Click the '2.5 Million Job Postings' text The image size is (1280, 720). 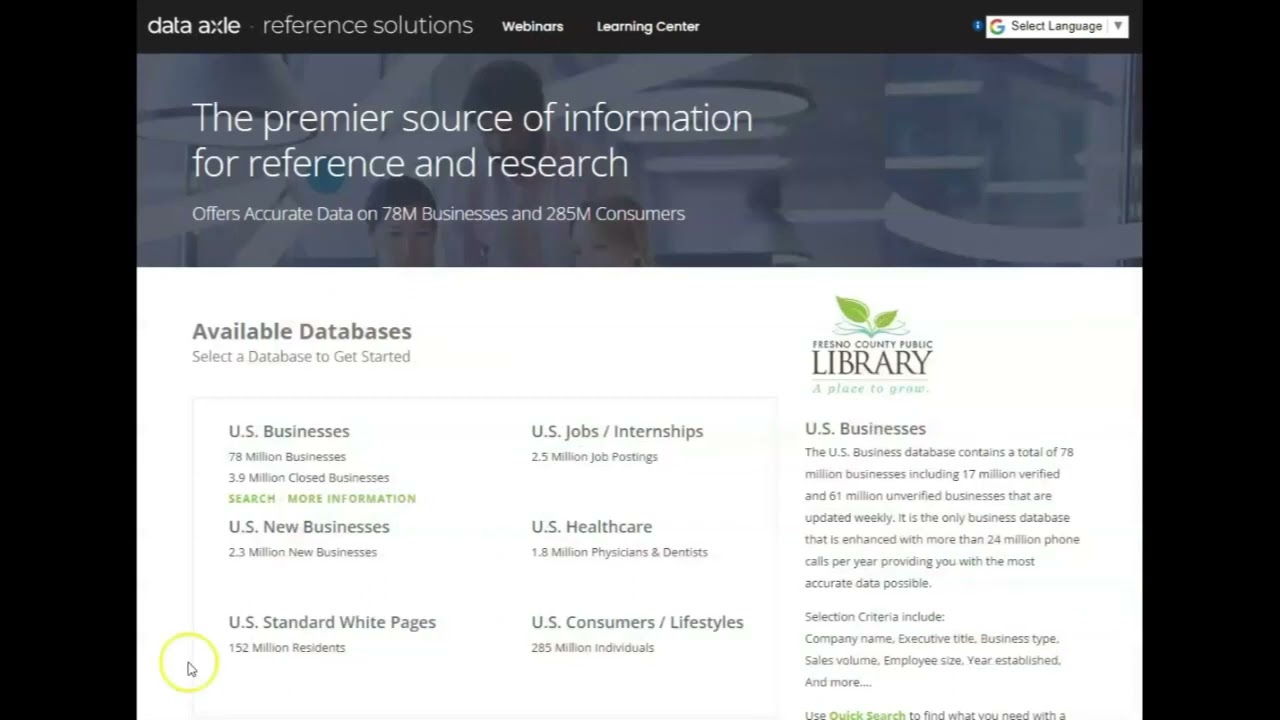click(594, 457)
